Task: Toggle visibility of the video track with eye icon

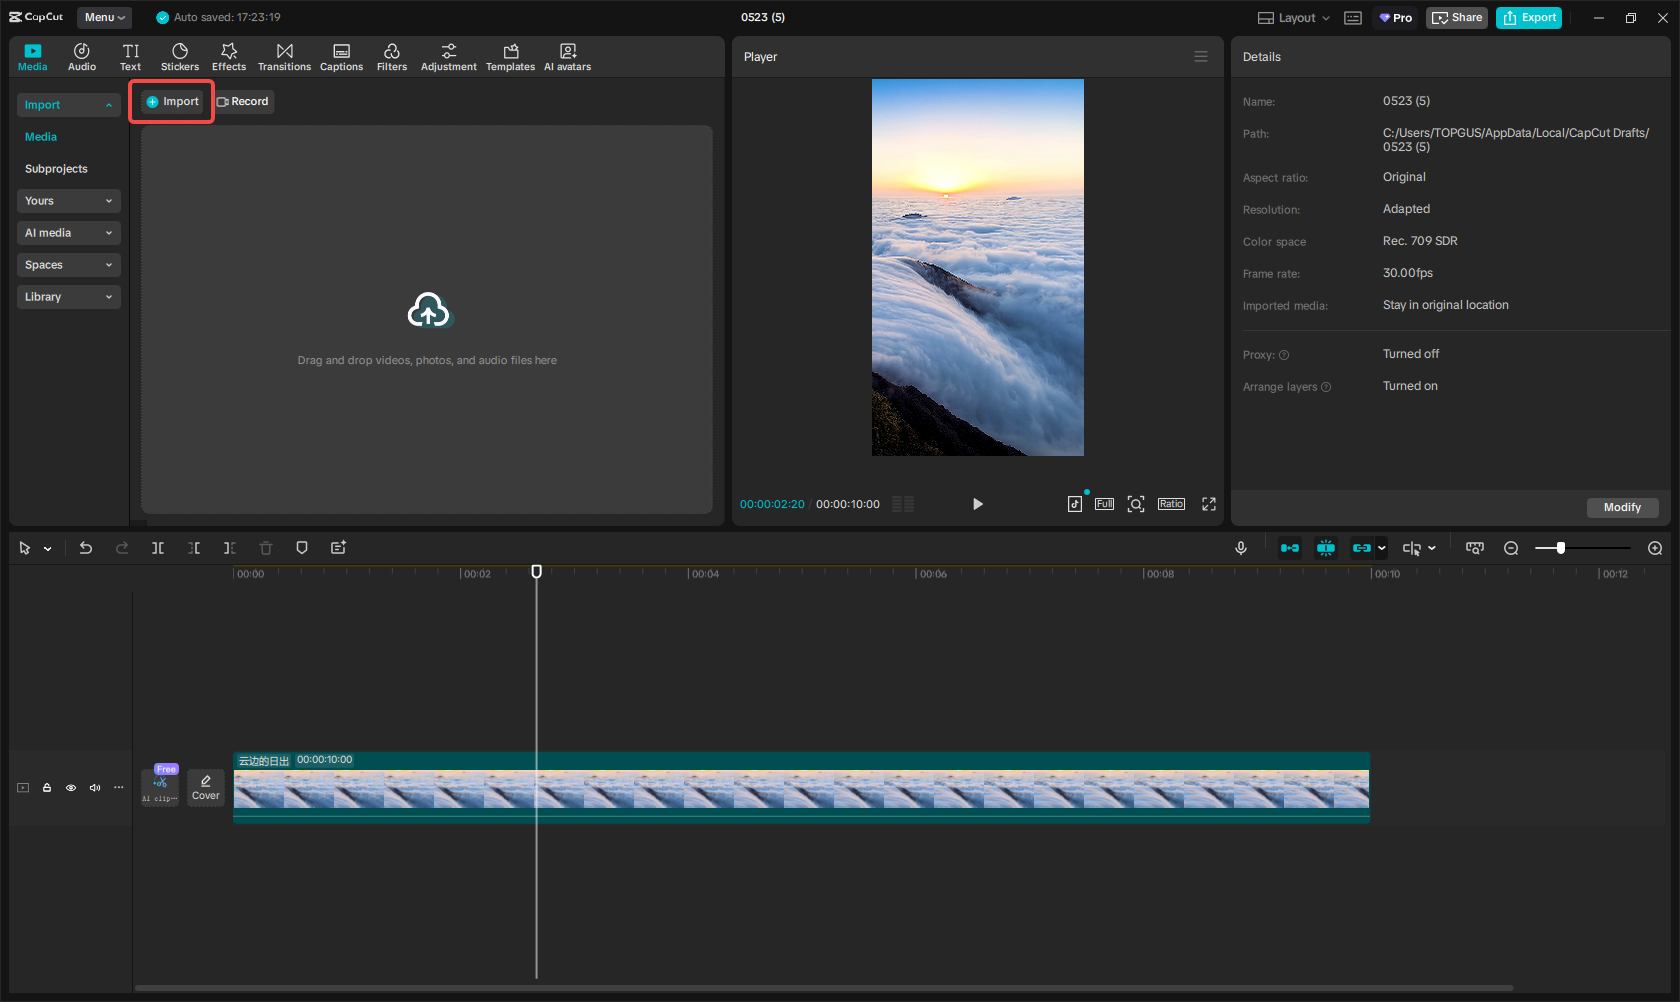Action: [x=70, y=788]
